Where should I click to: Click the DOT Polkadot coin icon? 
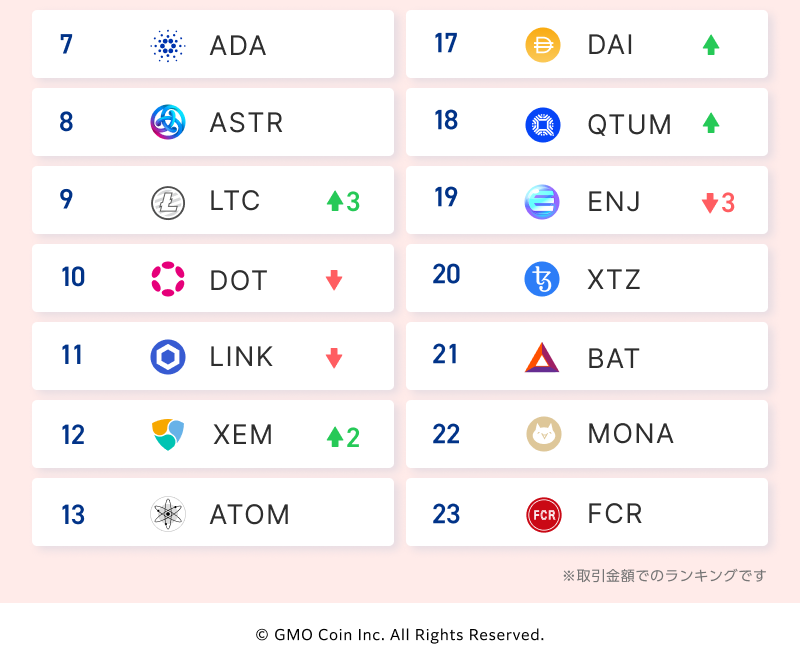pos(168,280)
